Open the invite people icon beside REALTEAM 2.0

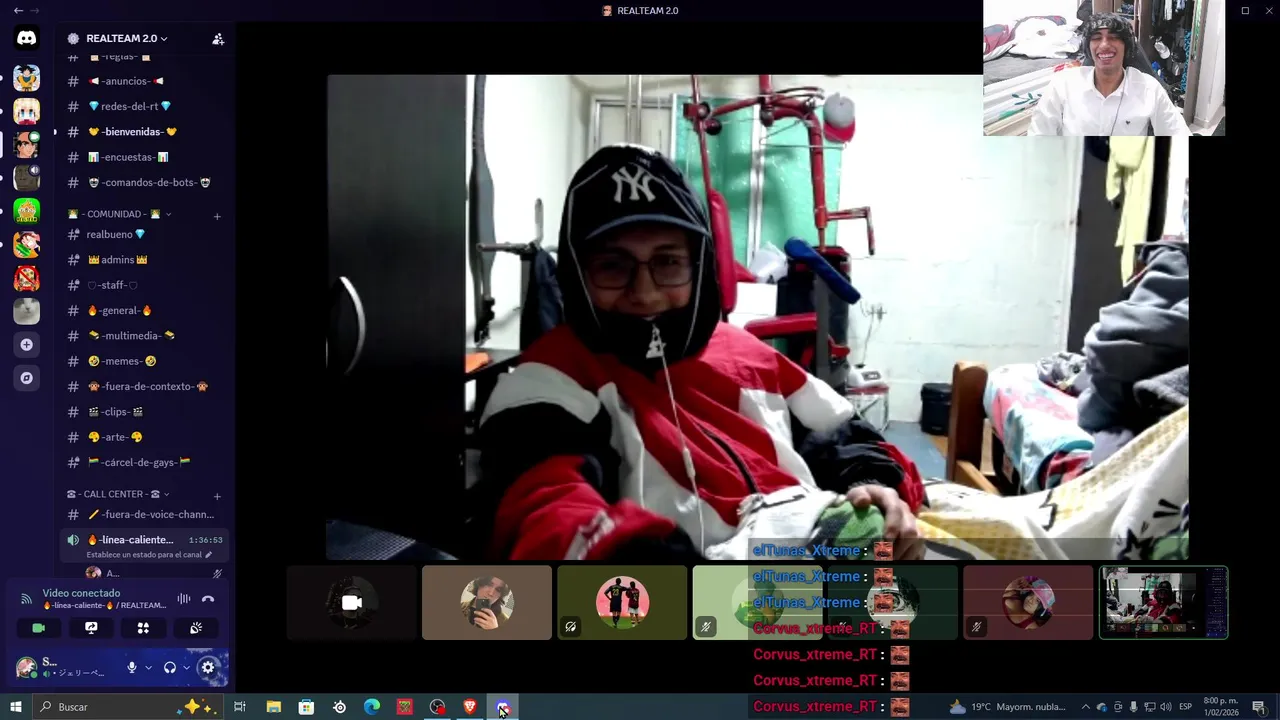[x=218, y=39]
